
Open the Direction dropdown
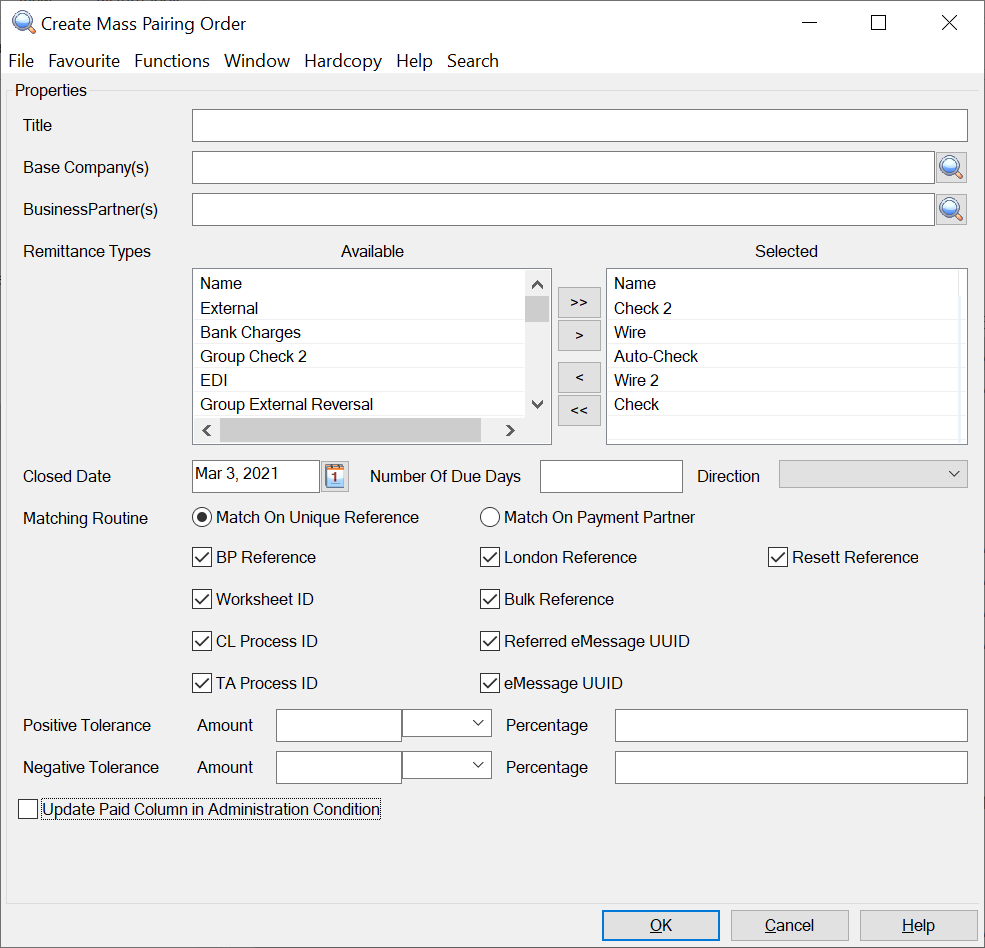[872, 475]
